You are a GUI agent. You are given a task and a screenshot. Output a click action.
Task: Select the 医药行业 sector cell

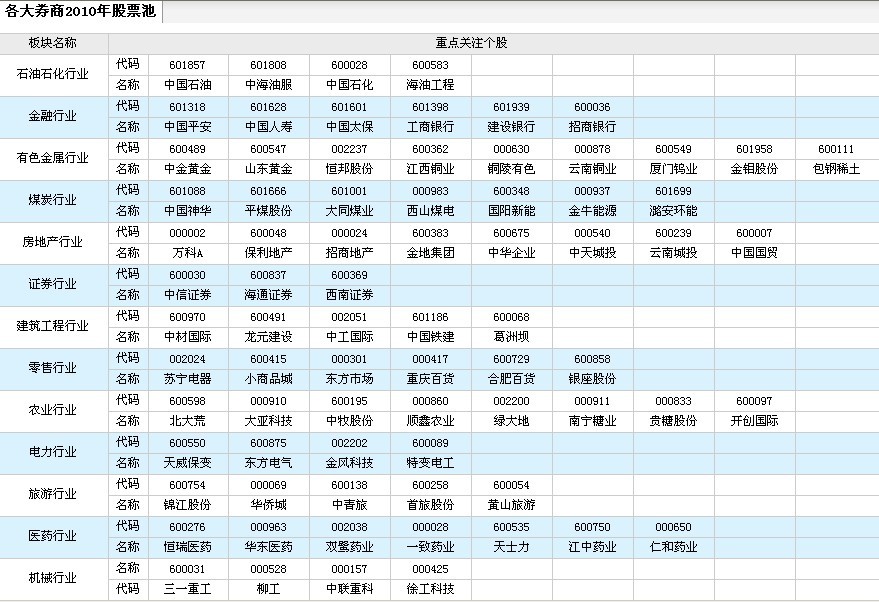pyautogui.click(x=53, y=536)
